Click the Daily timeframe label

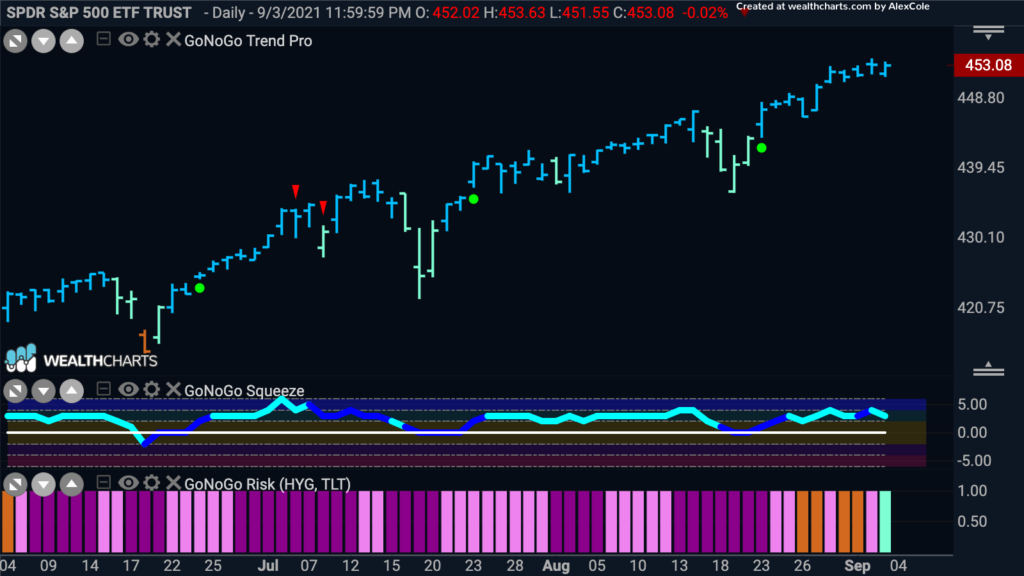point(228,12)
